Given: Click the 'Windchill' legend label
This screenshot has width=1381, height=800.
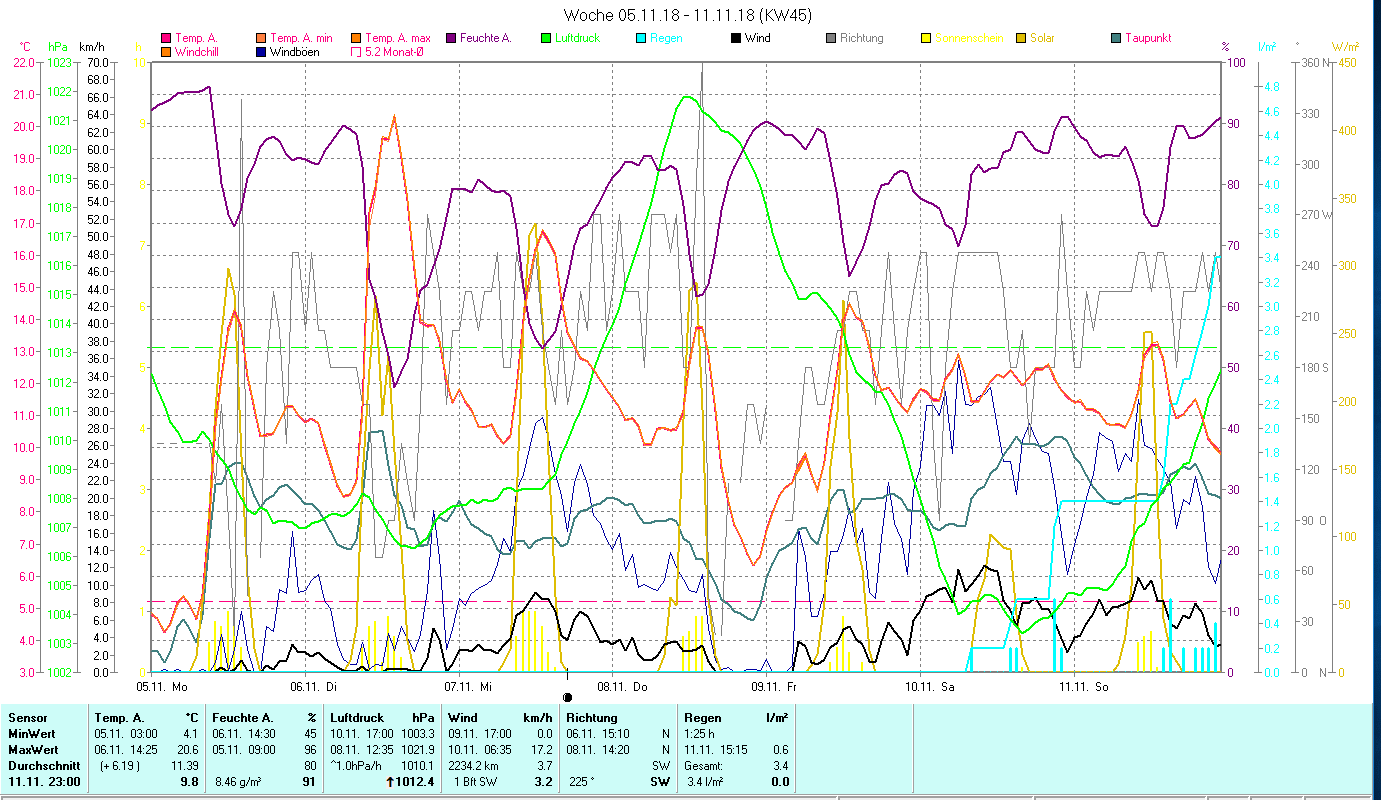Looking at the screenshot, I should (198, 51).
